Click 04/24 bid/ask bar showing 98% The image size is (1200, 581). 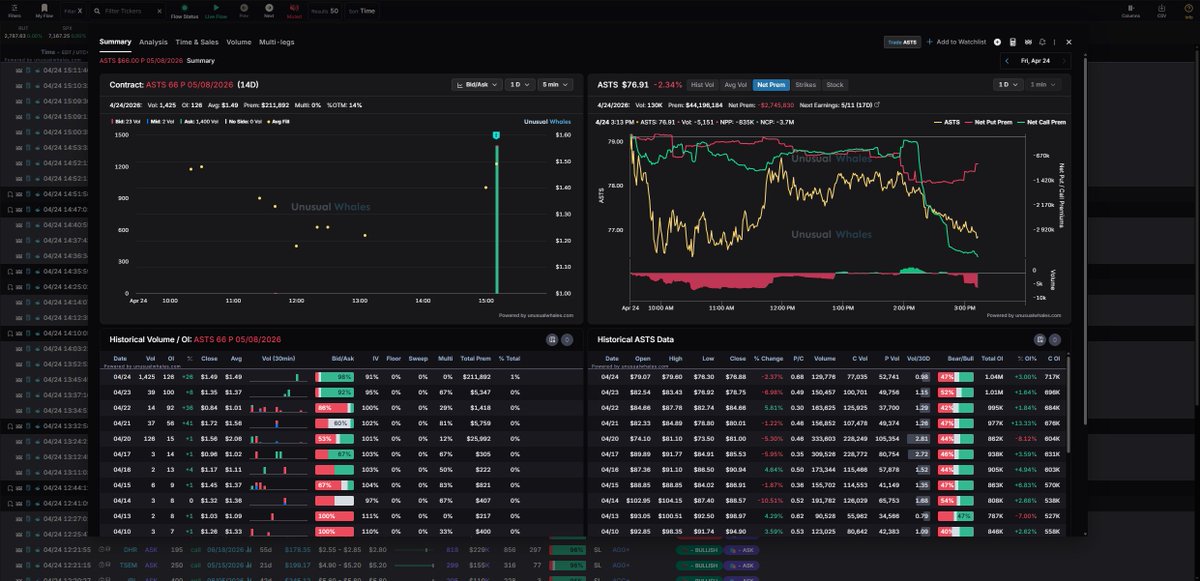point(335,376)
